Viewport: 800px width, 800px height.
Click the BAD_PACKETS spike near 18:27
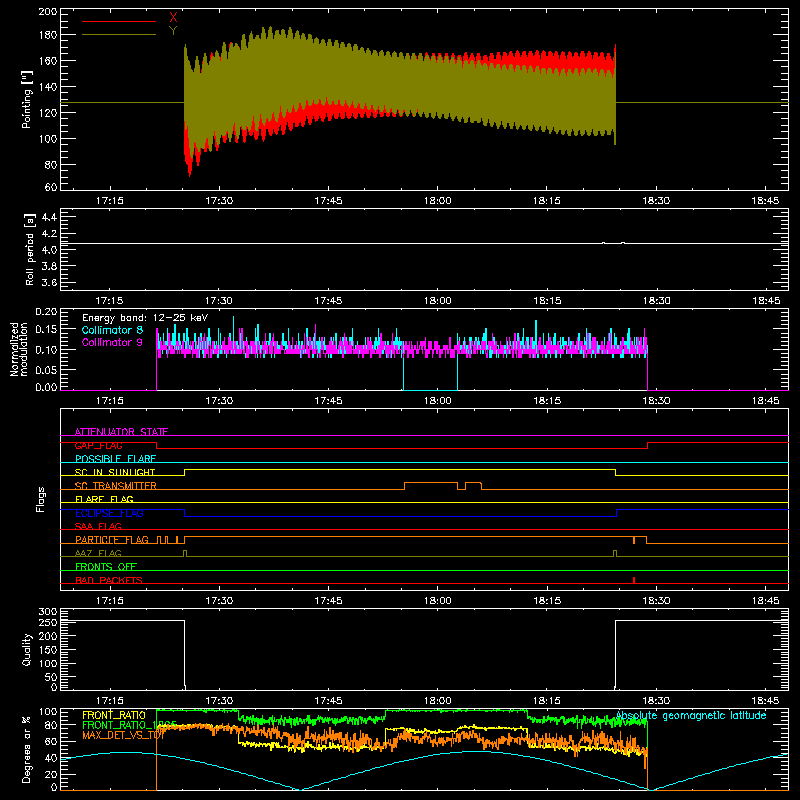tap(634, 580)
